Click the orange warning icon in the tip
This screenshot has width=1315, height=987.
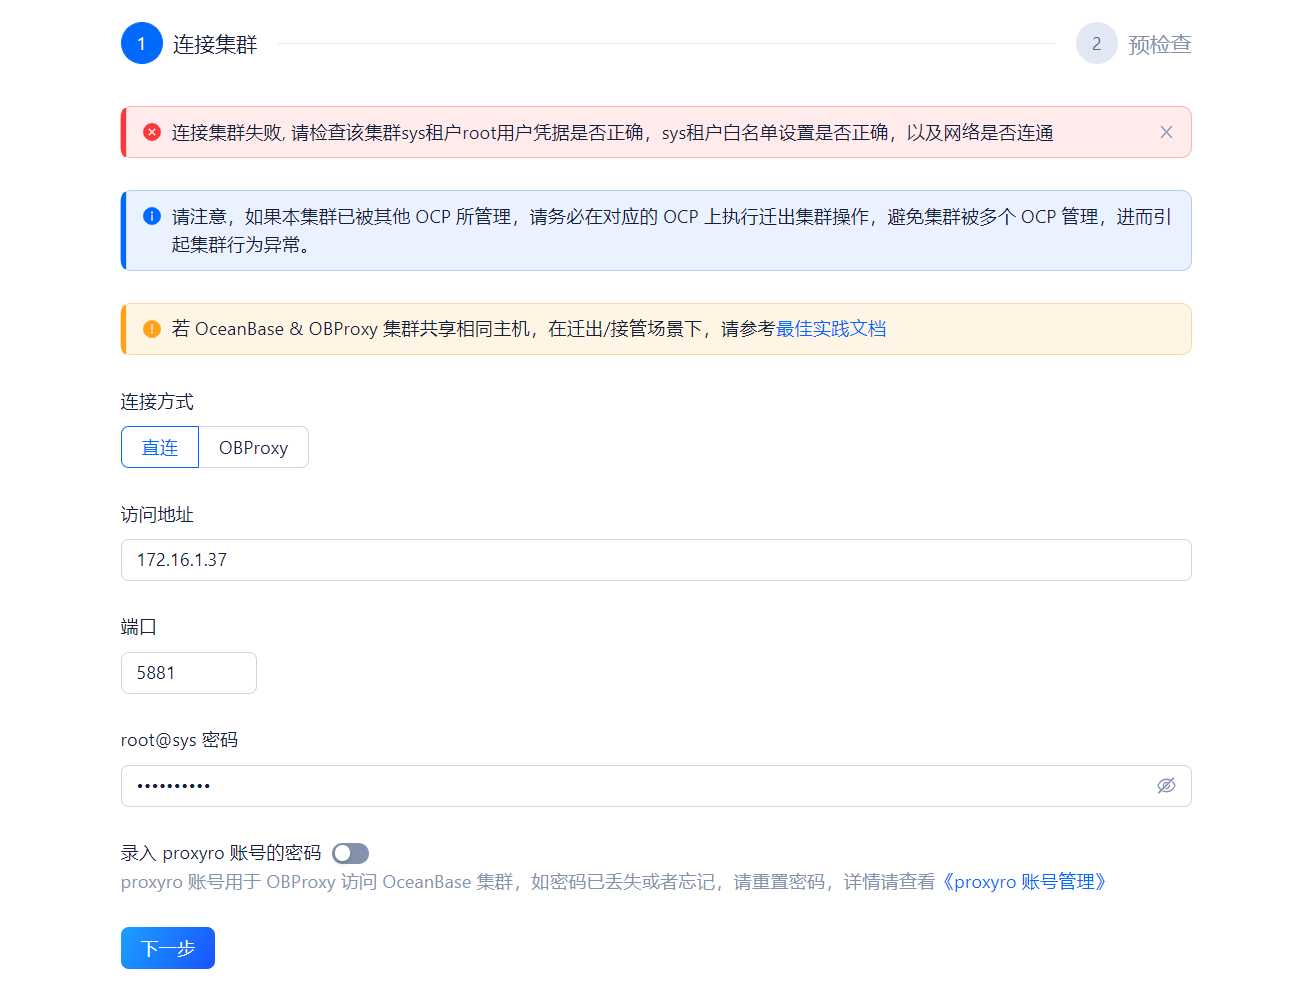(152, 329)
